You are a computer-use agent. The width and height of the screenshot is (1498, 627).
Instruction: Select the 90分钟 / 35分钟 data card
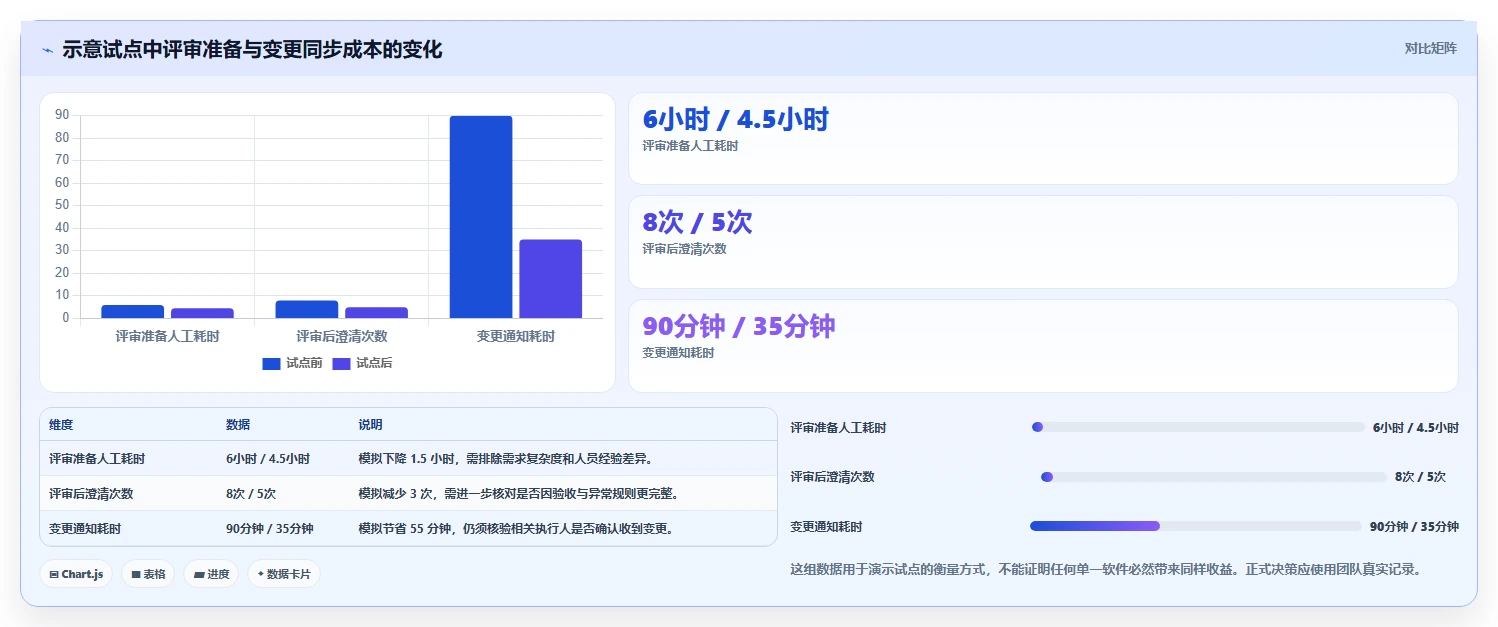click(1043, 346)
